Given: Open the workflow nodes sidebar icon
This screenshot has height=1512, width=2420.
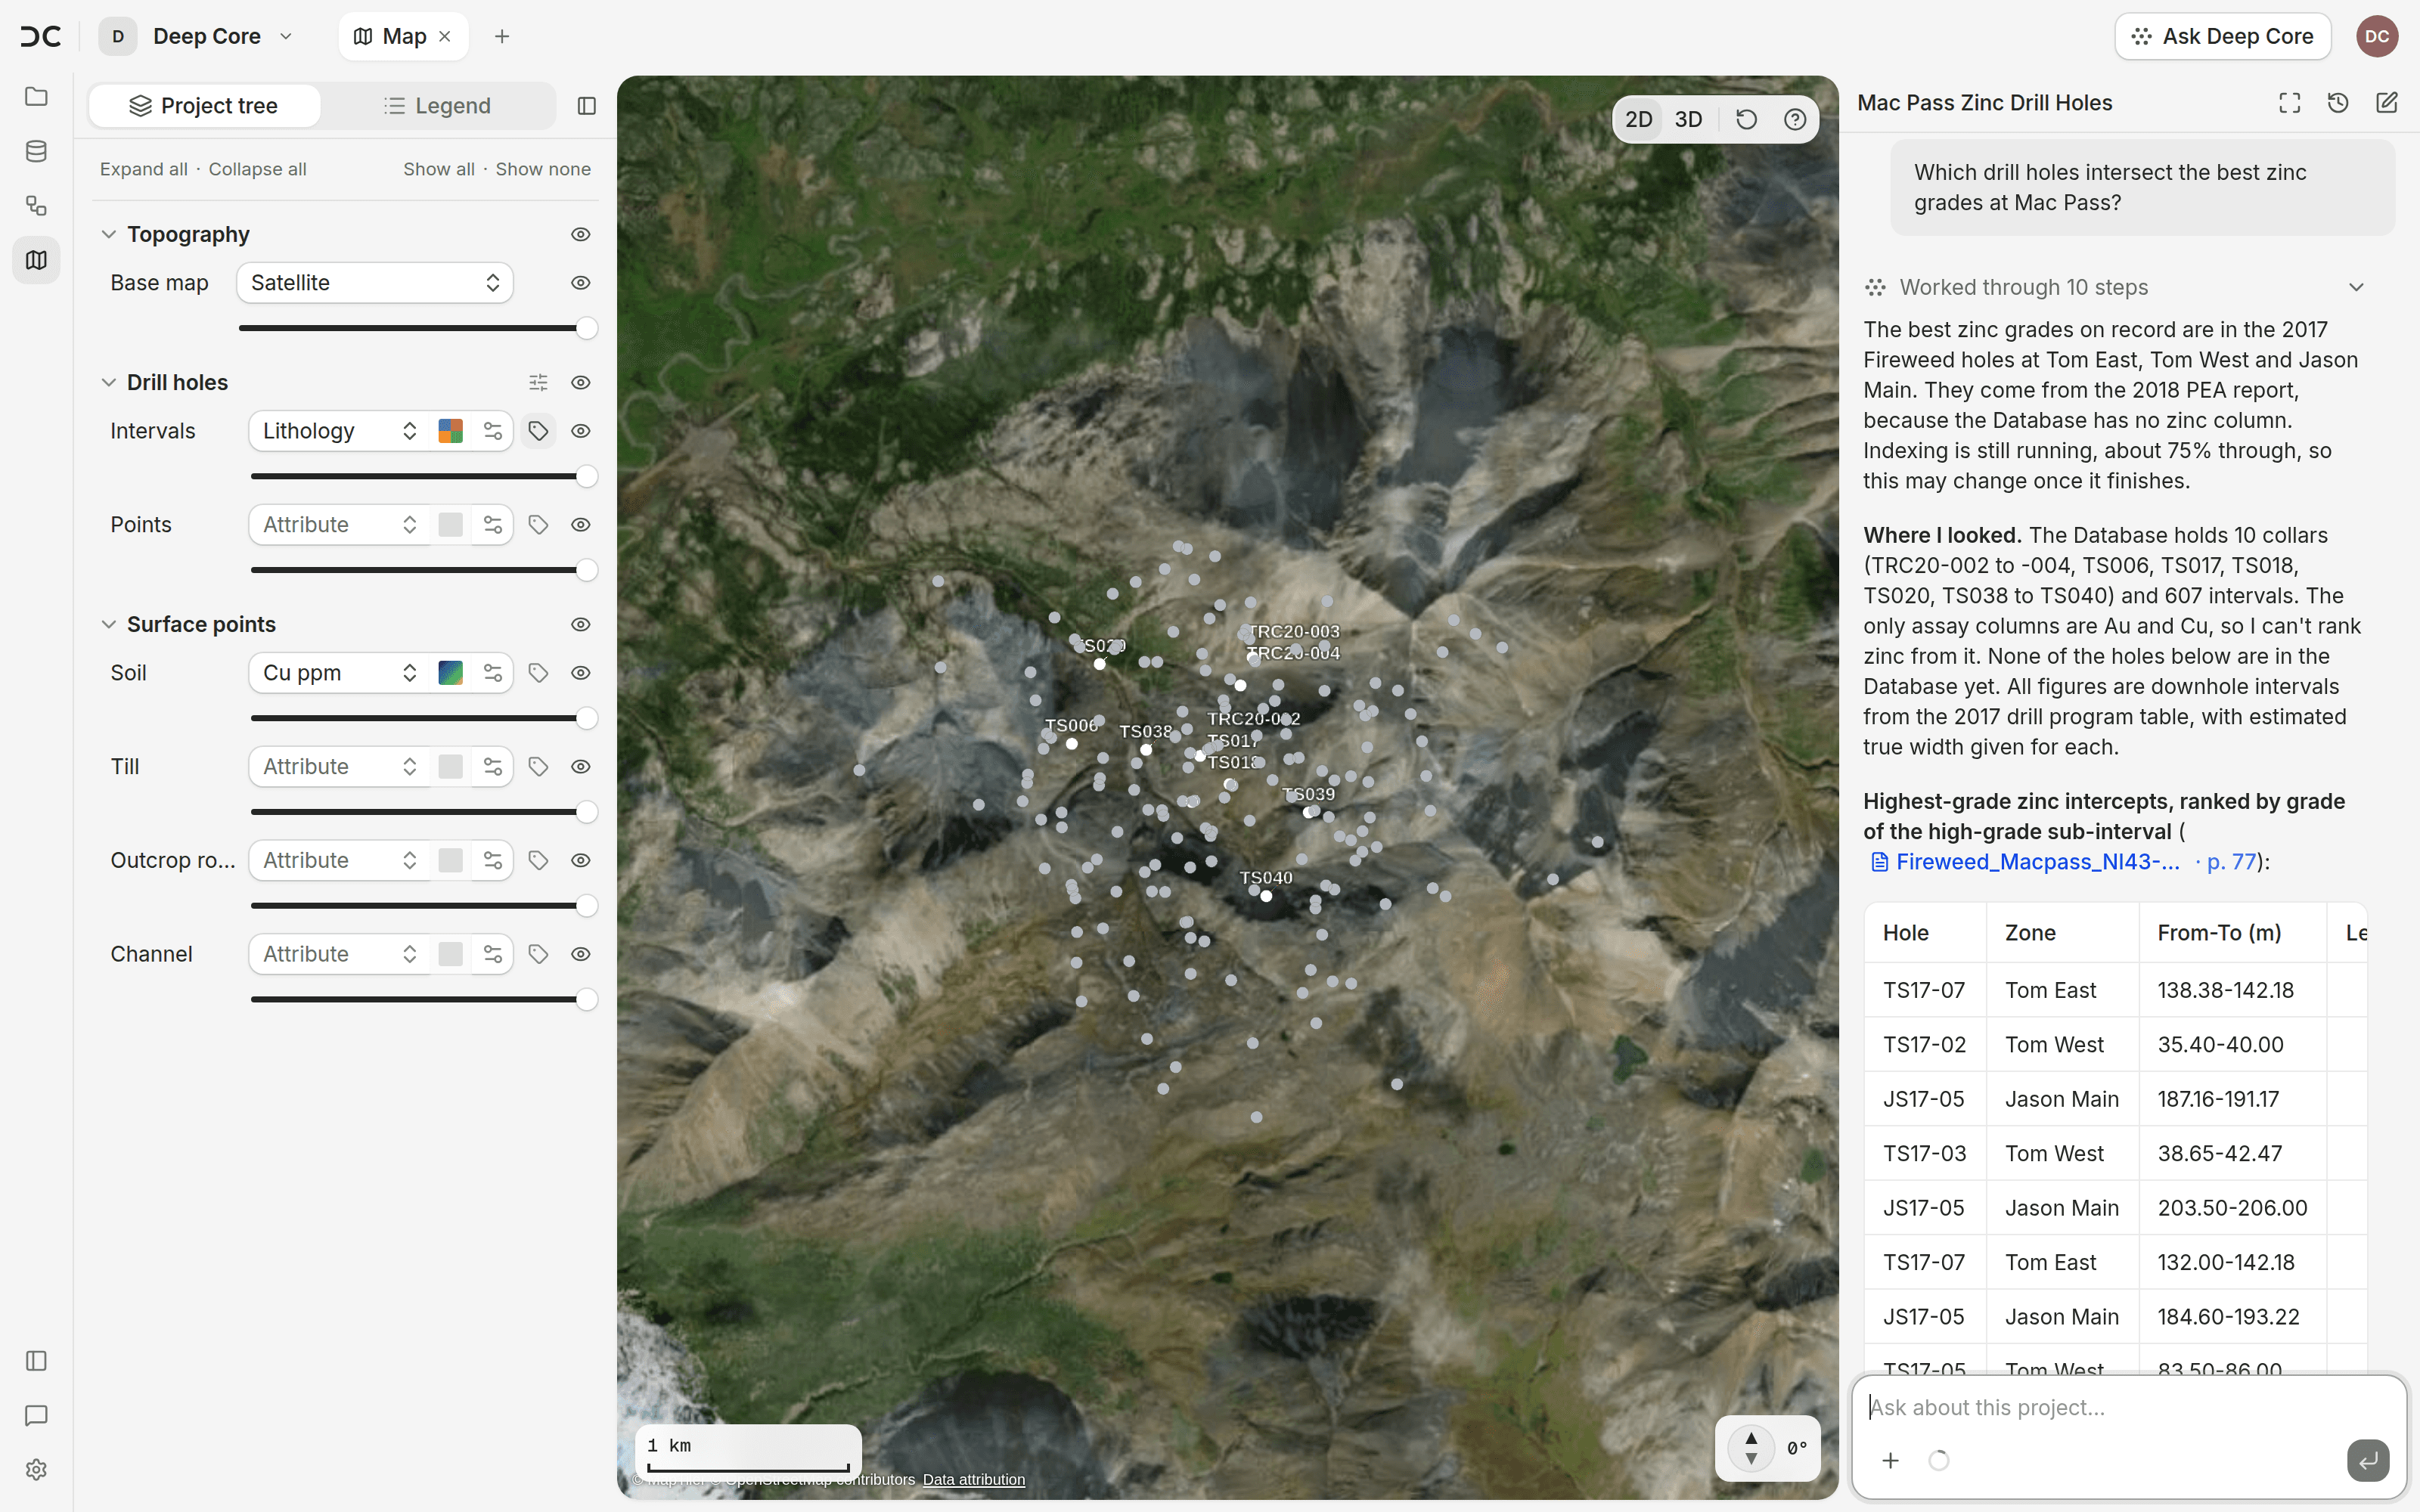Looking at the screenshot, I should pyautogui.click(x=36, y=206).
